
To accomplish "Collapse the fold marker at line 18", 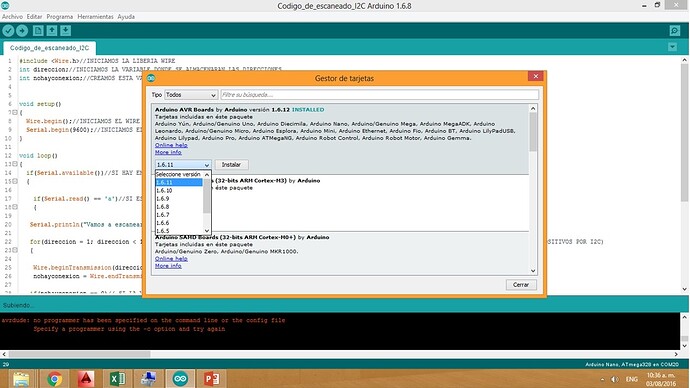I will coord(15,207).
